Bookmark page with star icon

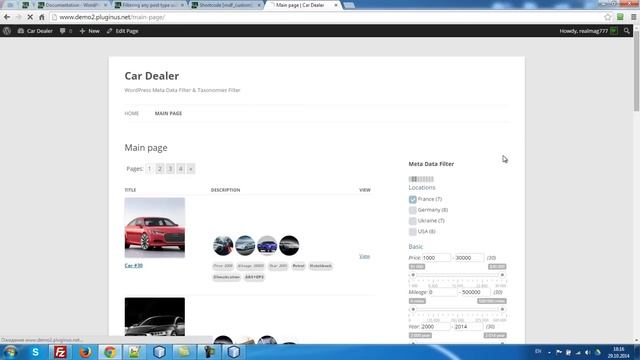tap(608, 17)
